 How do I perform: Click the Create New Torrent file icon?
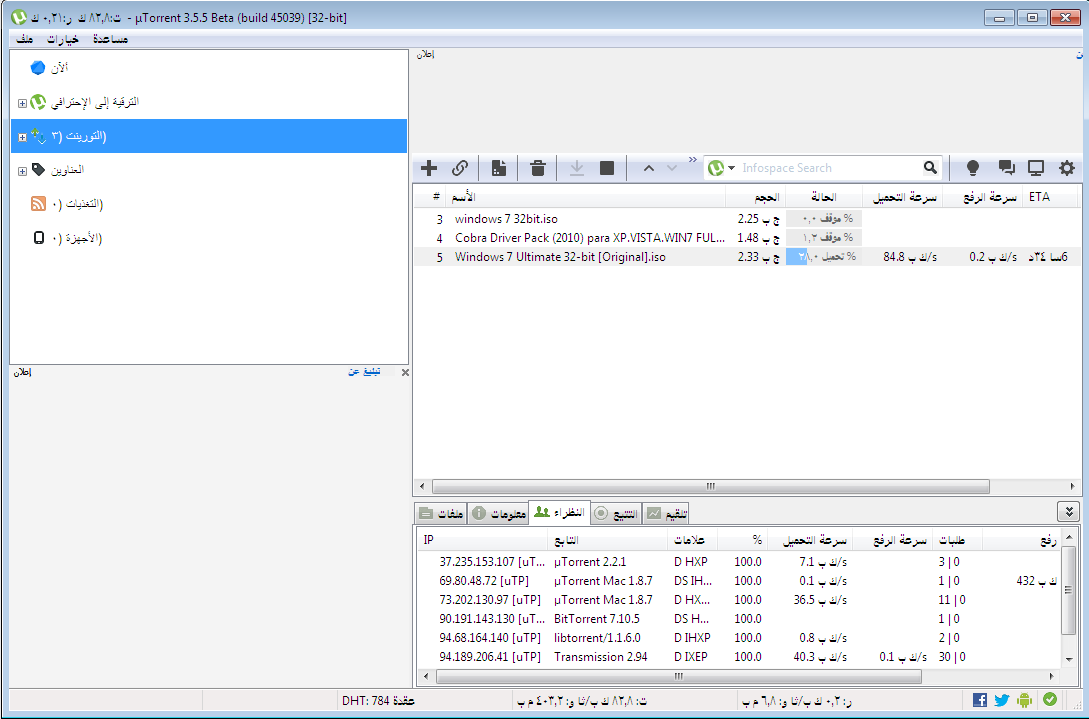click(x=498, y=168)
